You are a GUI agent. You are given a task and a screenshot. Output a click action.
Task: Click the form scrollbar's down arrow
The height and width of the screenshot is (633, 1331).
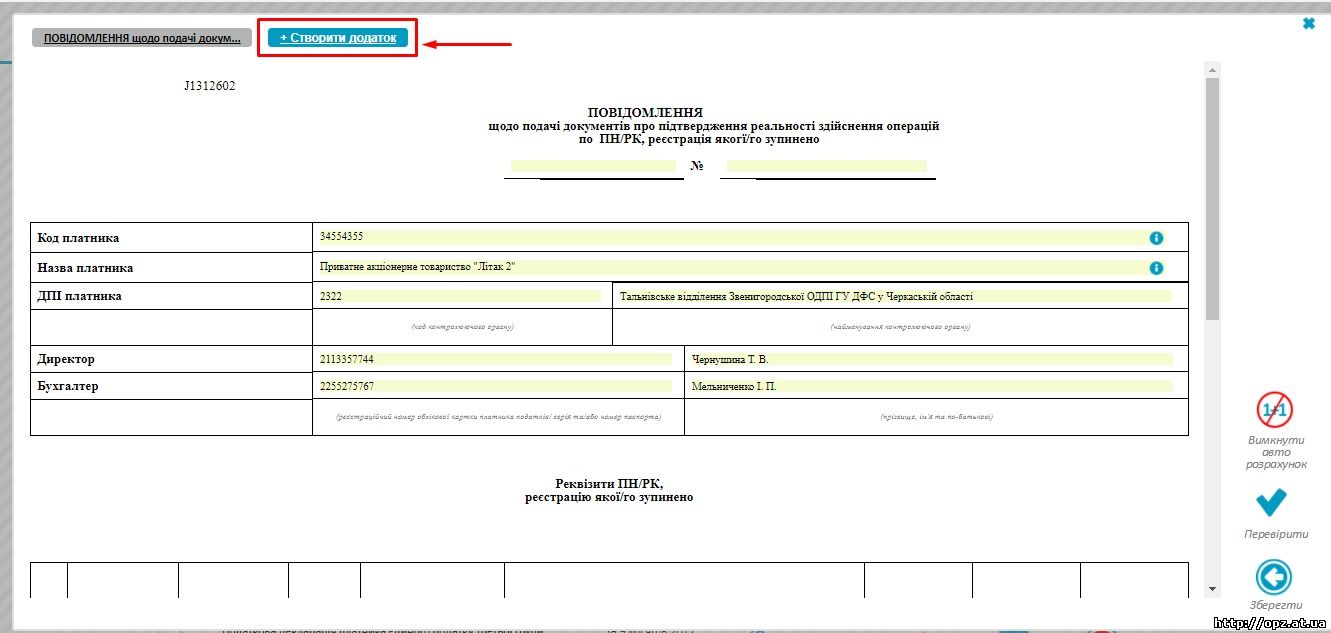(x=1213, y=589)
